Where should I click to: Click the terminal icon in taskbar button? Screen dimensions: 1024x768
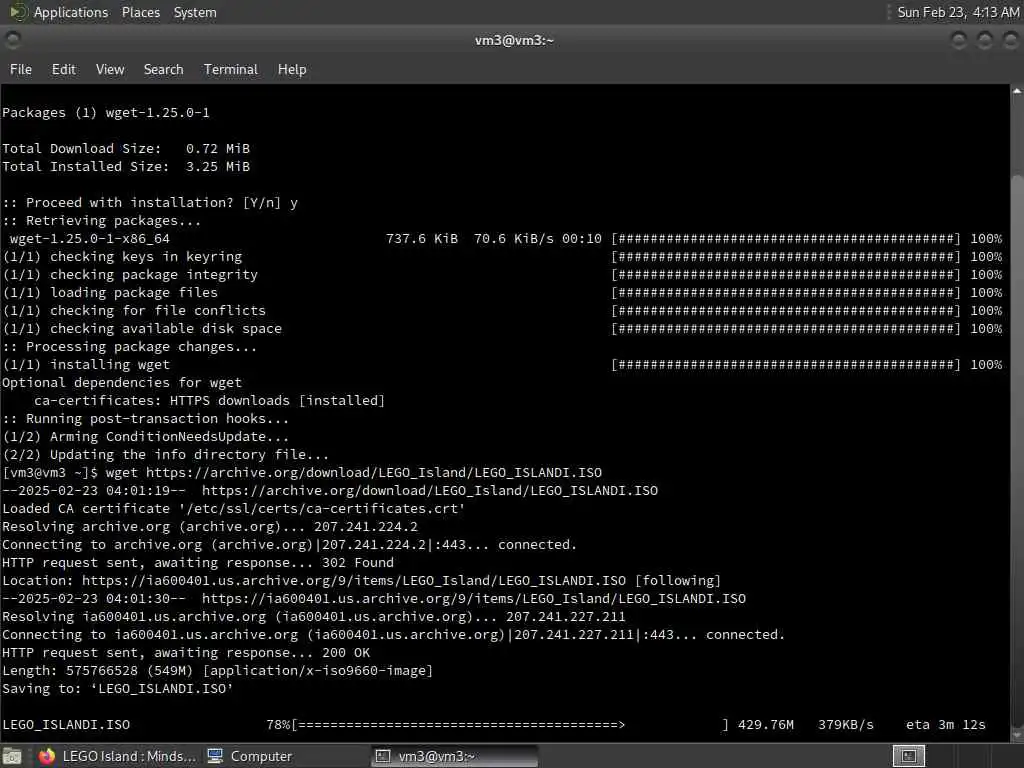(x=383, y=756)
